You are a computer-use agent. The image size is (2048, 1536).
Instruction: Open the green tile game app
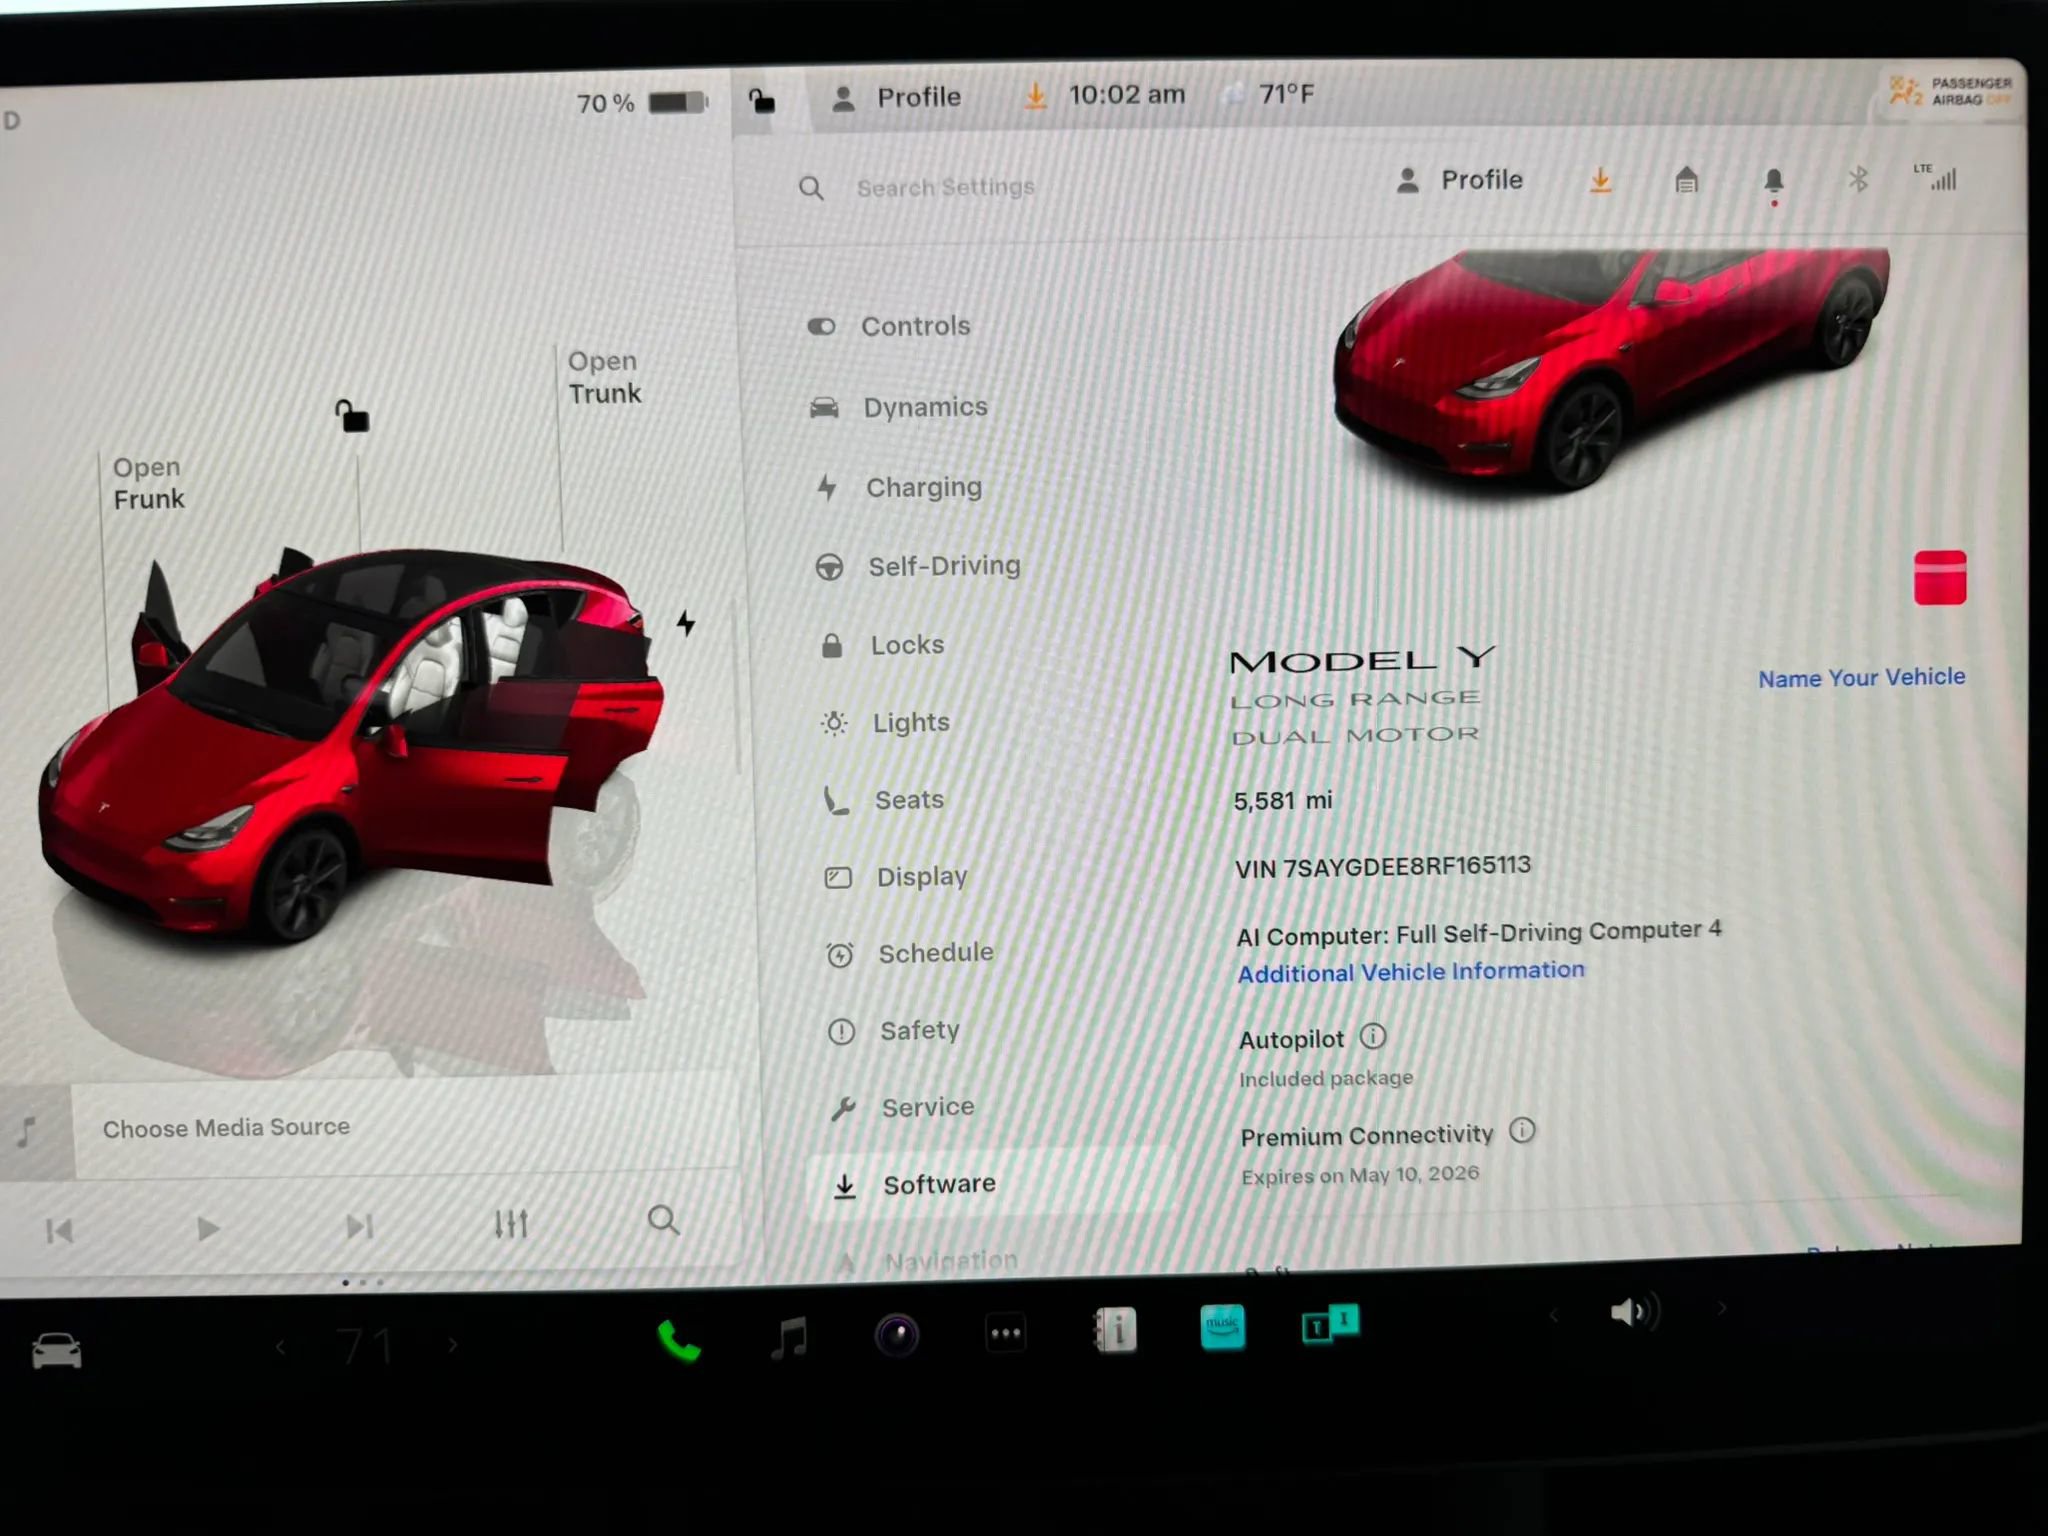(1330, 1325)
